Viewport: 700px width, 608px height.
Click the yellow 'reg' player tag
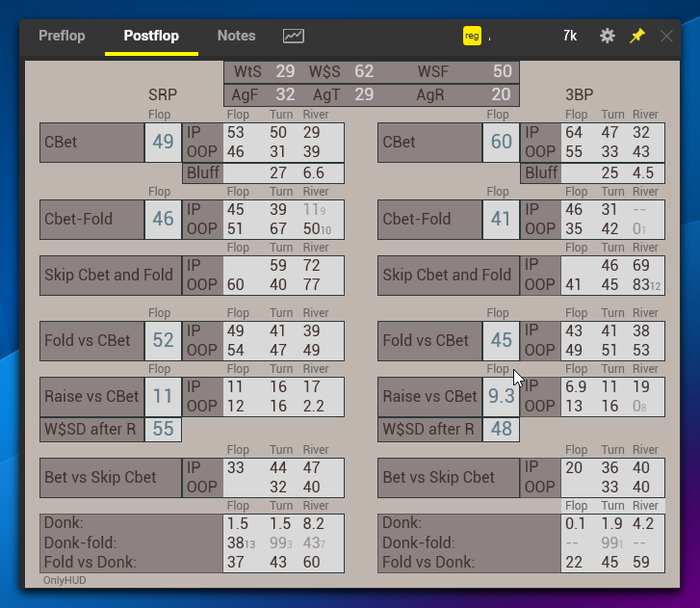(472, 36)
